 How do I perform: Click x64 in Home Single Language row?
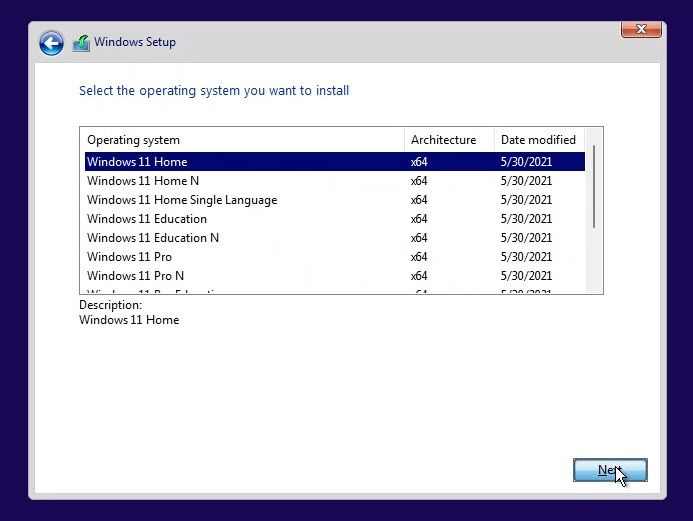coord(419,200)
